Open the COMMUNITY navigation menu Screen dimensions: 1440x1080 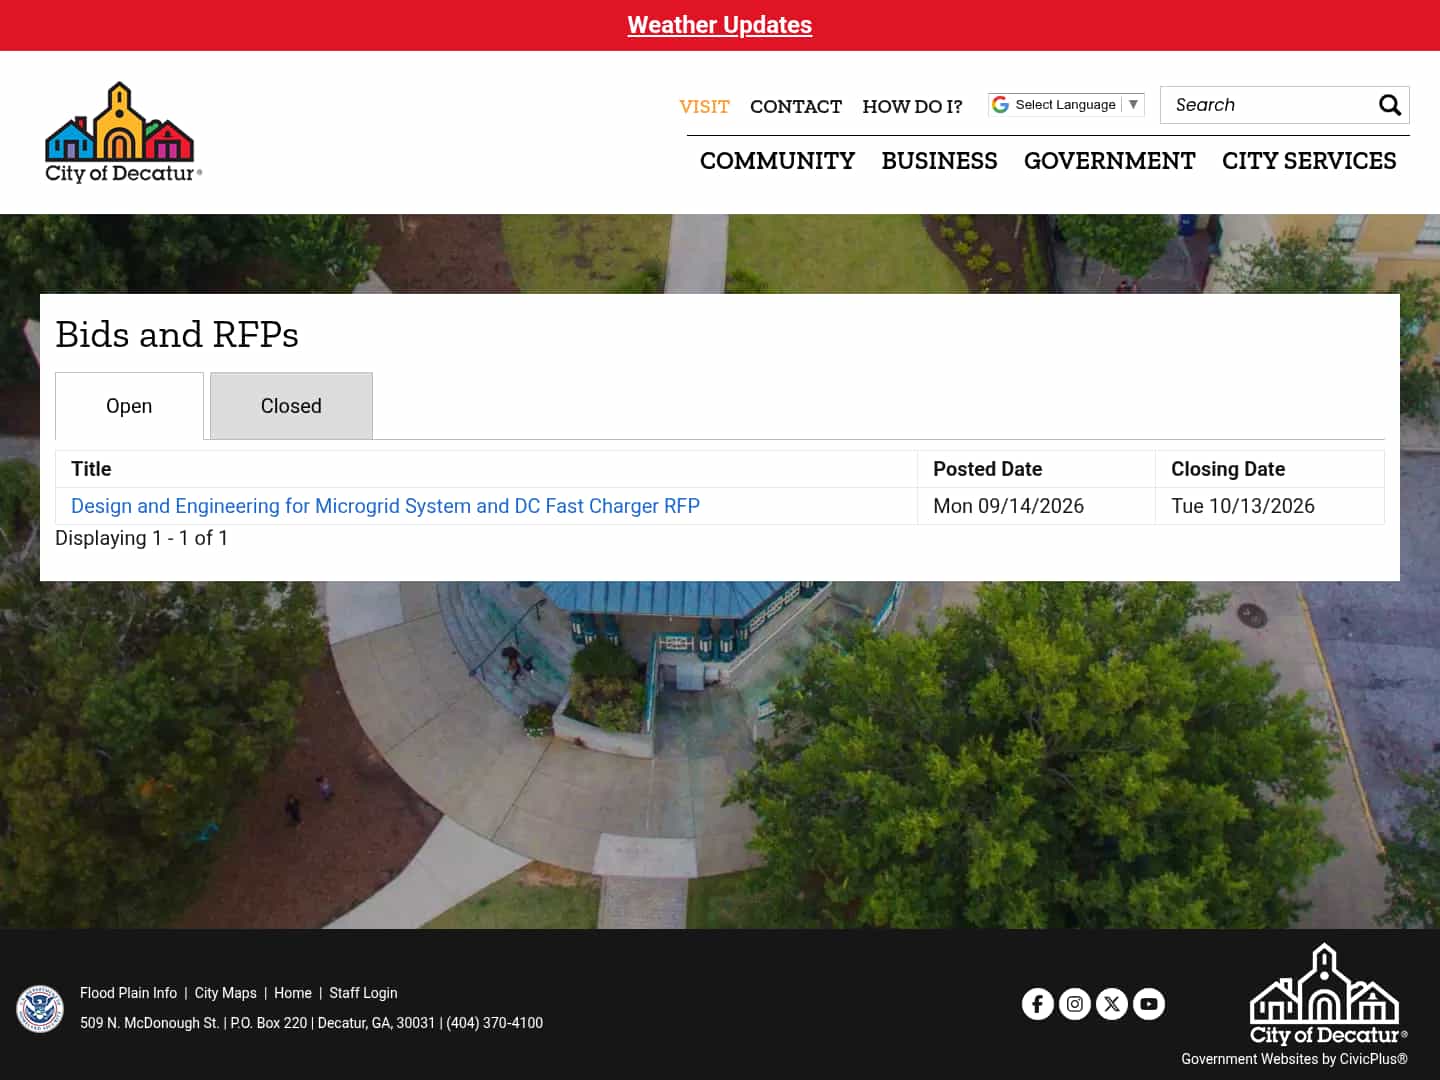click(x=777, y=161)
